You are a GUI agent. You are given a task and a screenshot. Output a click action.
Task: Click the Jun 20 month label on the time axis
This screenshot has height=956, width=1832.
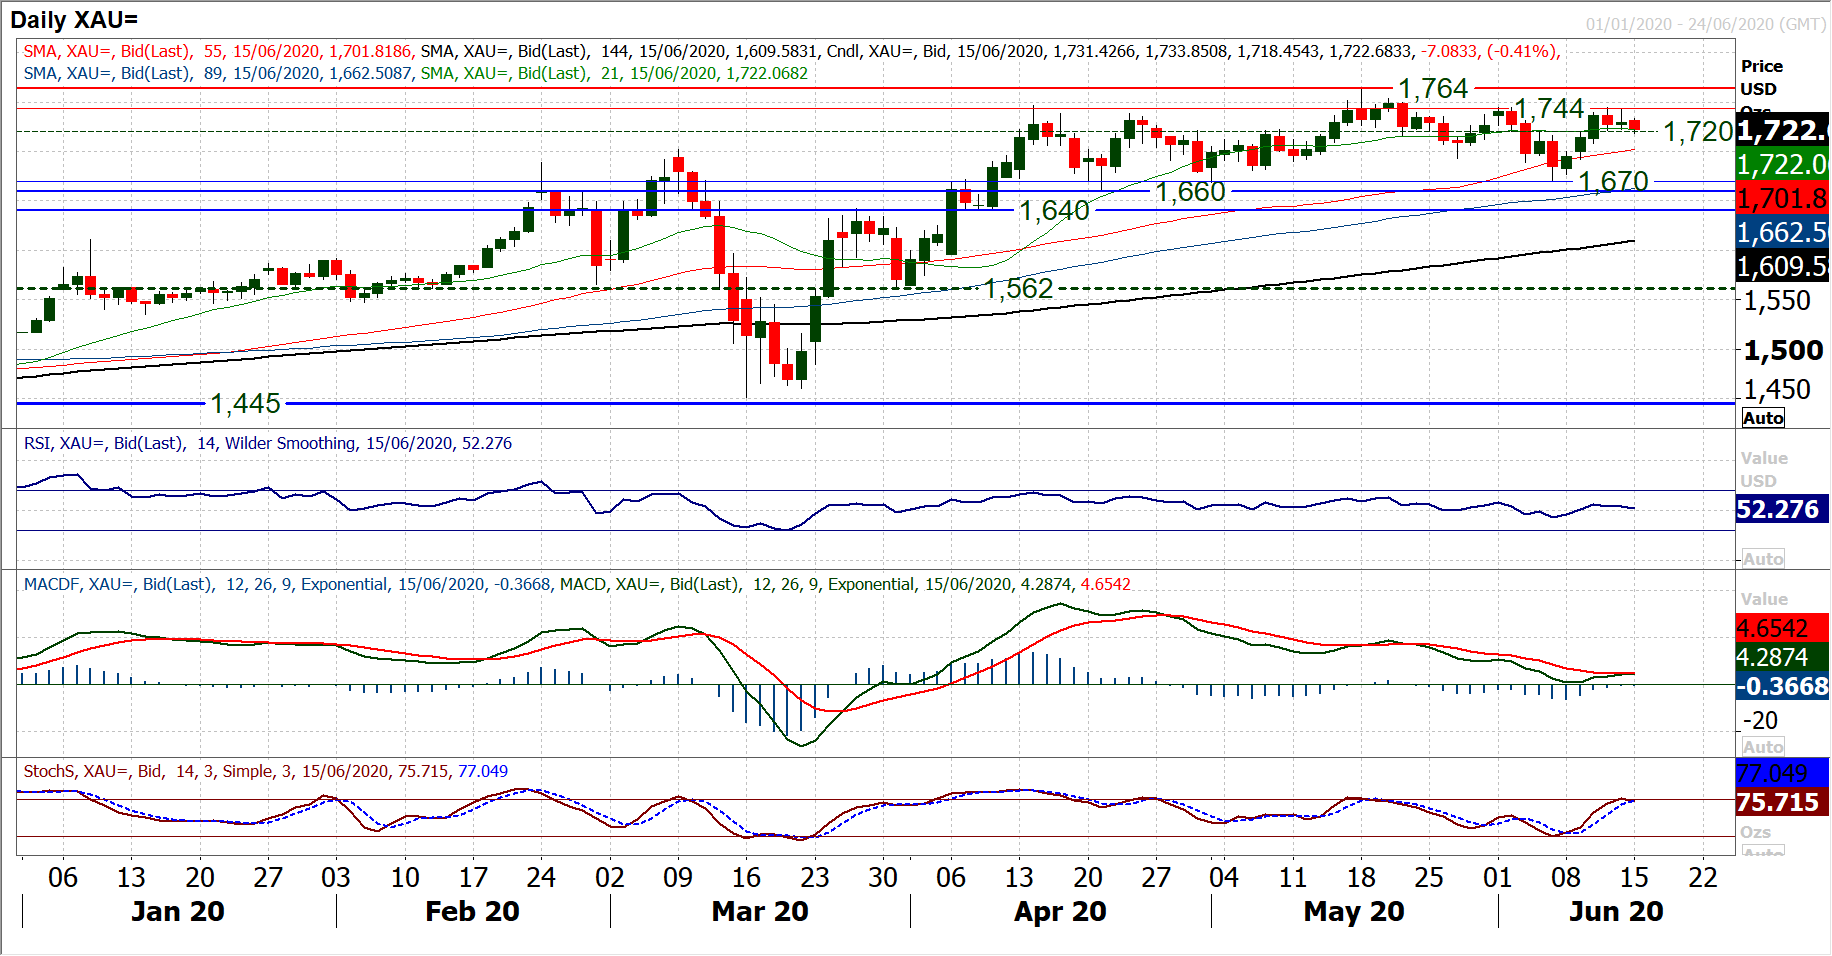pyautogui.click(x=1615, y=911)
